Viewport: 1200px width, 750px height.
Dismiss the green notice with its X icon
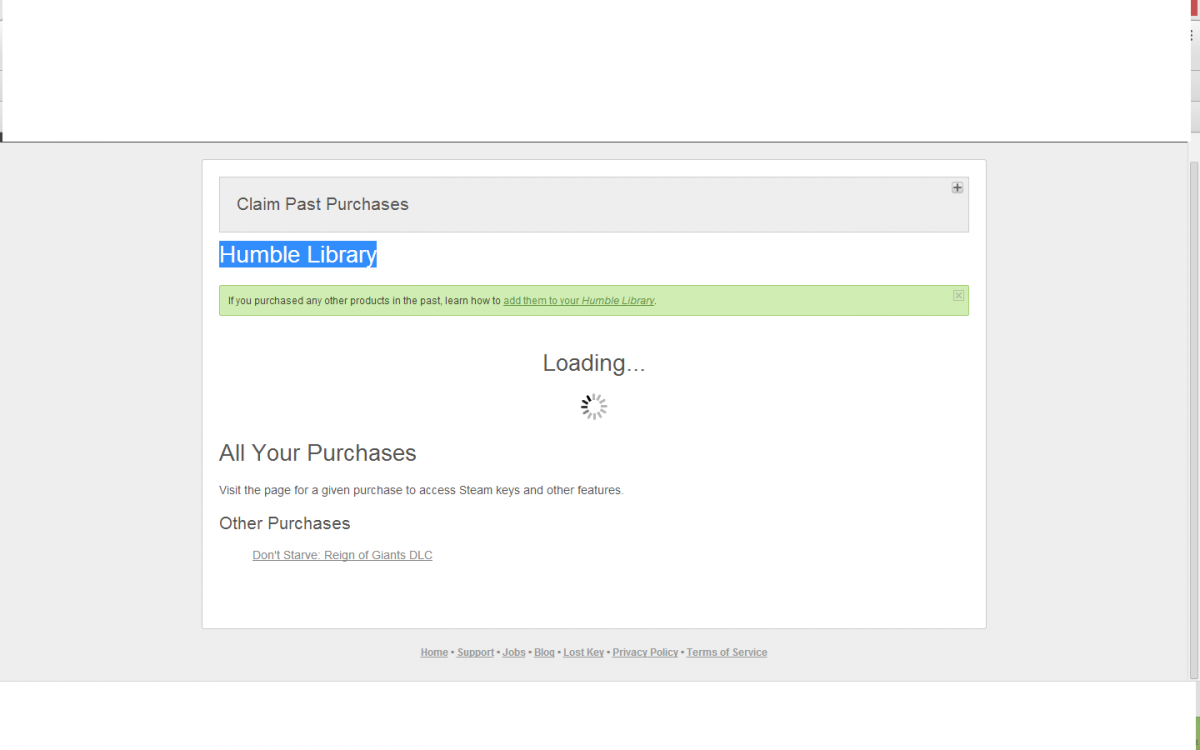958,295
